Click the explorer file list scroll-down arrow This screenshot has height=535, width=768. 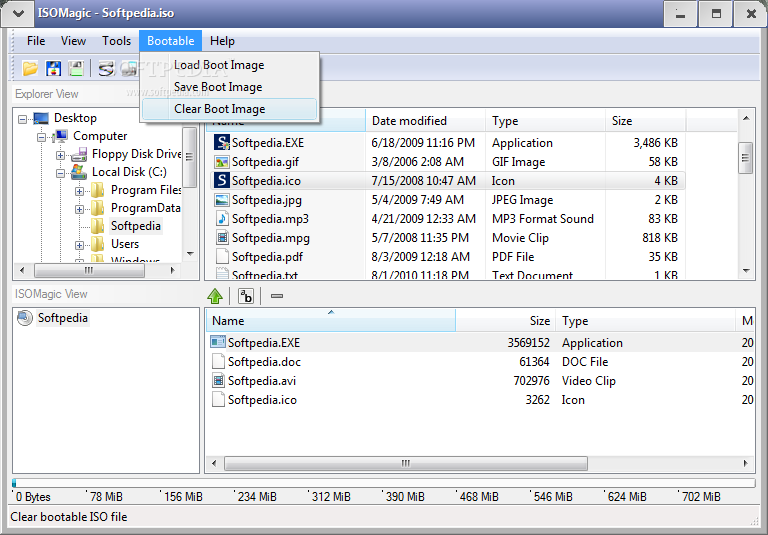click(746, 270)
